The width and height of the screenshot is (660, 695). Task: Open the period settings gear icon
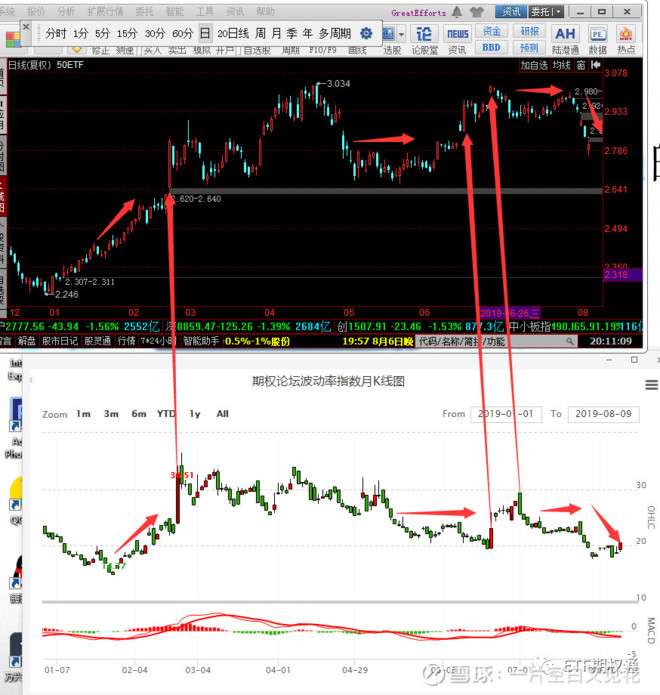click(x=366, y=33)
